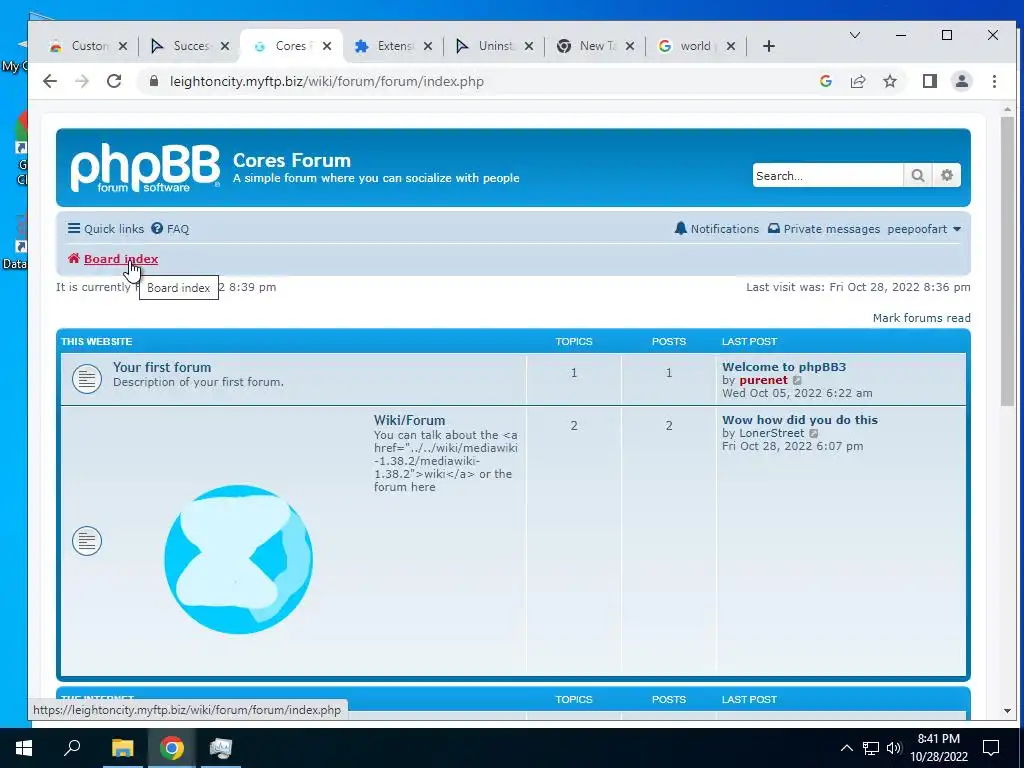Click the network tray icon

click(x=871, y=748)
